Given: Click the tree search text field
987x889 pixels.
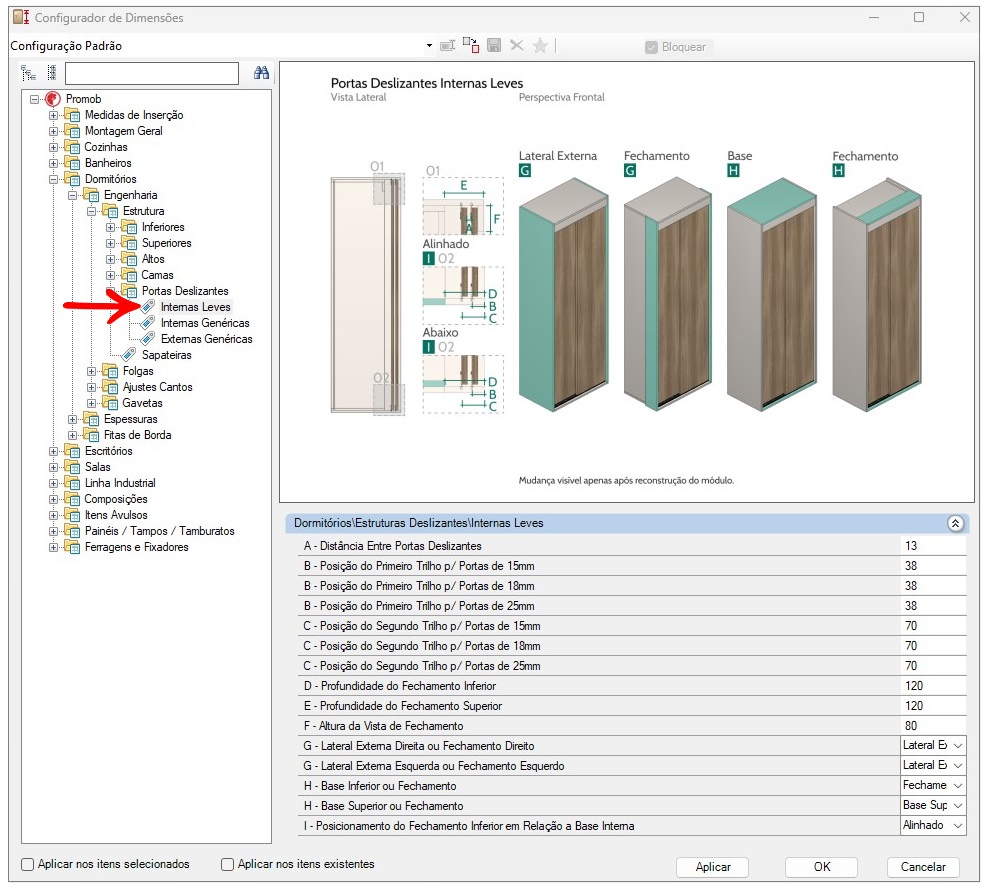Looking at the screenshot, I should [152, 73].
